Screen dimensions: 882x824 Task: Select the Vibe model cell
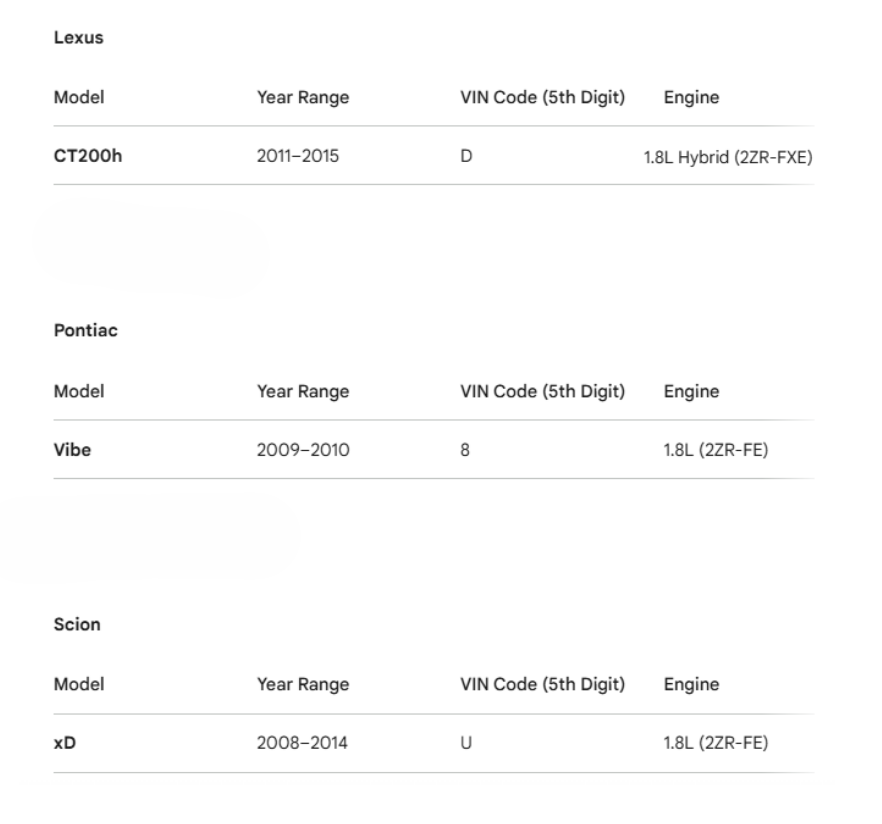click(72, 450)
